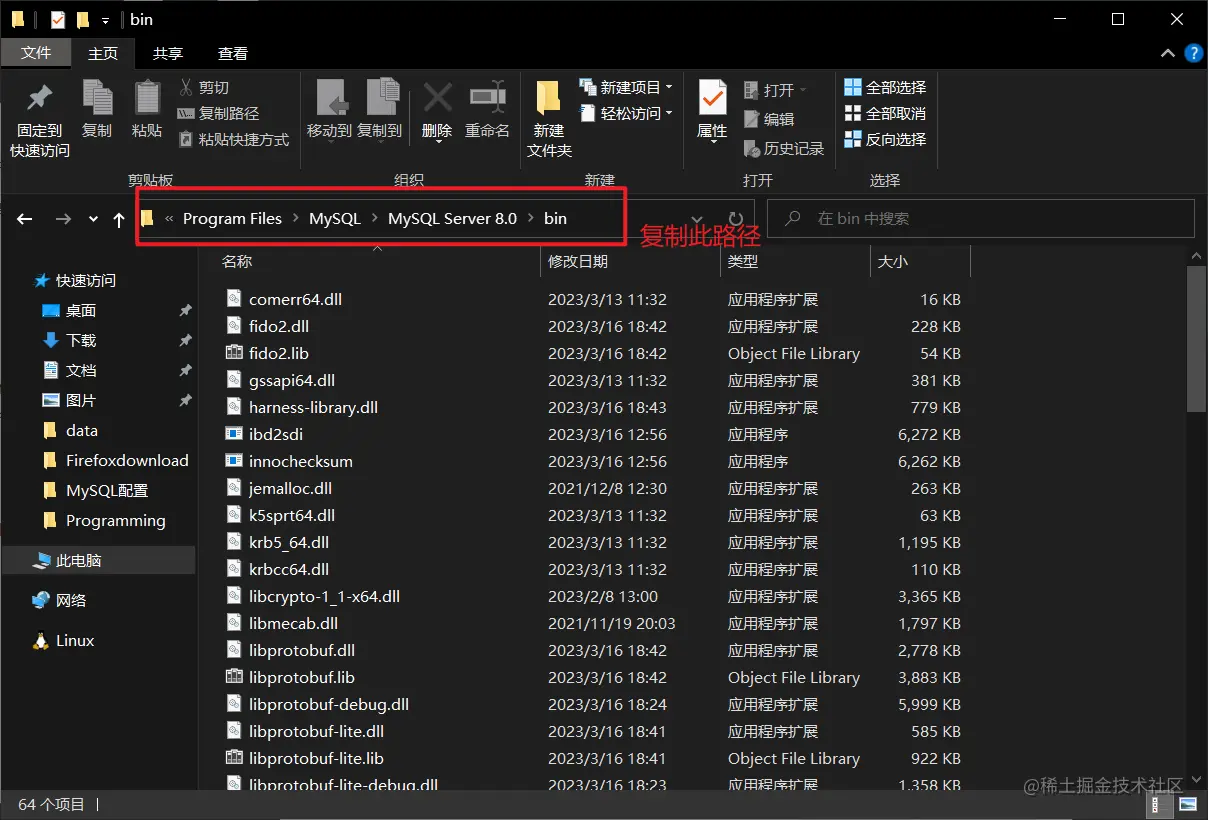Open the Properties button dropdown arrow
This screenshot has width=1208, height=820.
(712, 142)
